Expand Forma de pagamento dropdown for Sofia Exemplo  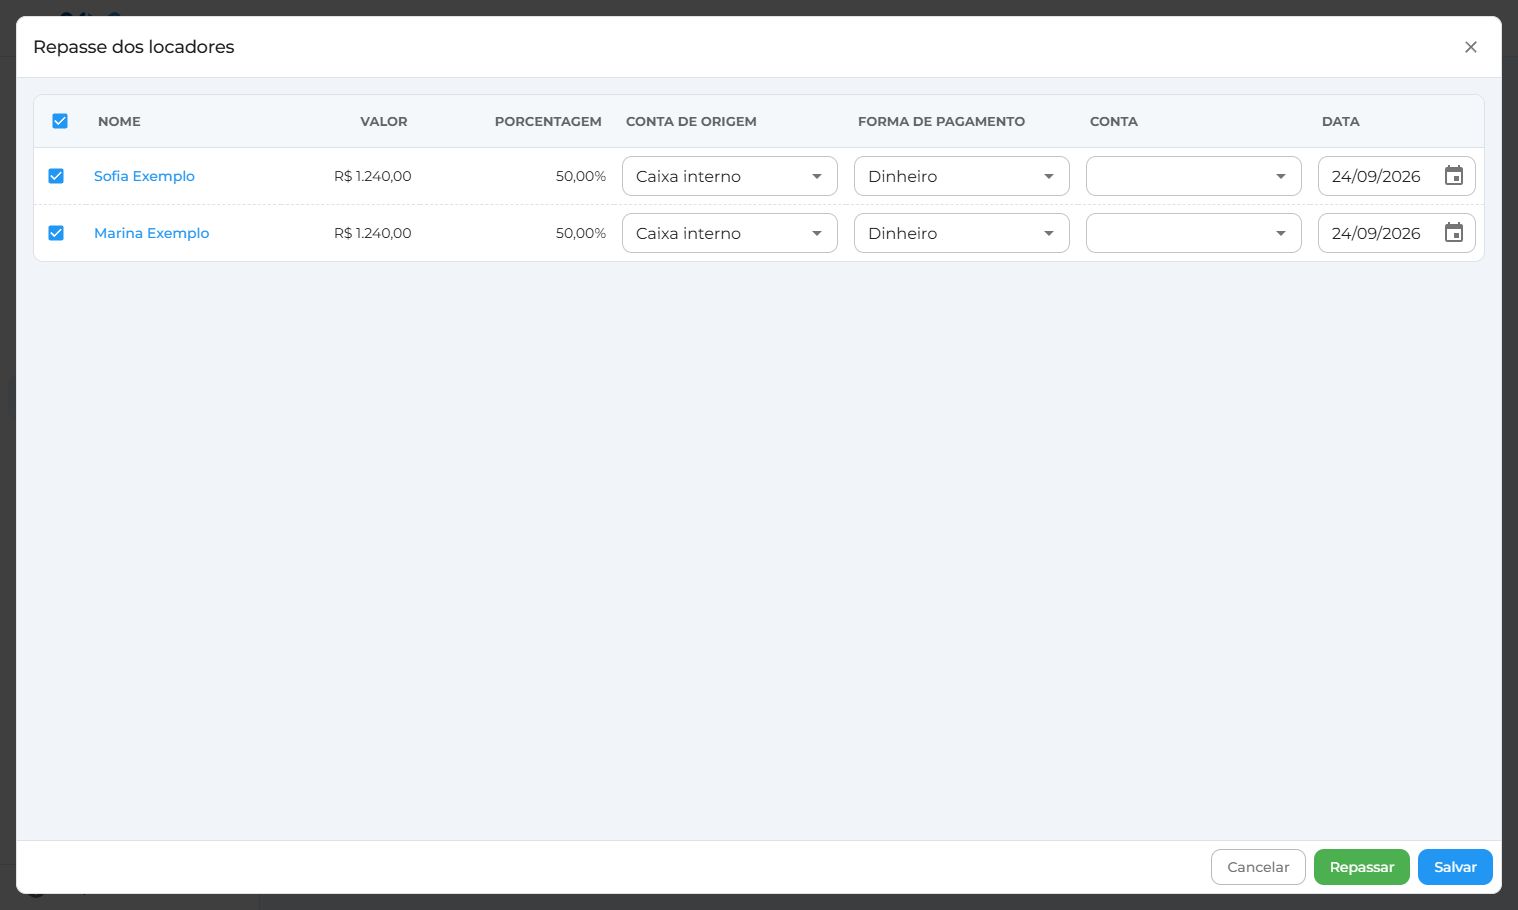(962, 176)
